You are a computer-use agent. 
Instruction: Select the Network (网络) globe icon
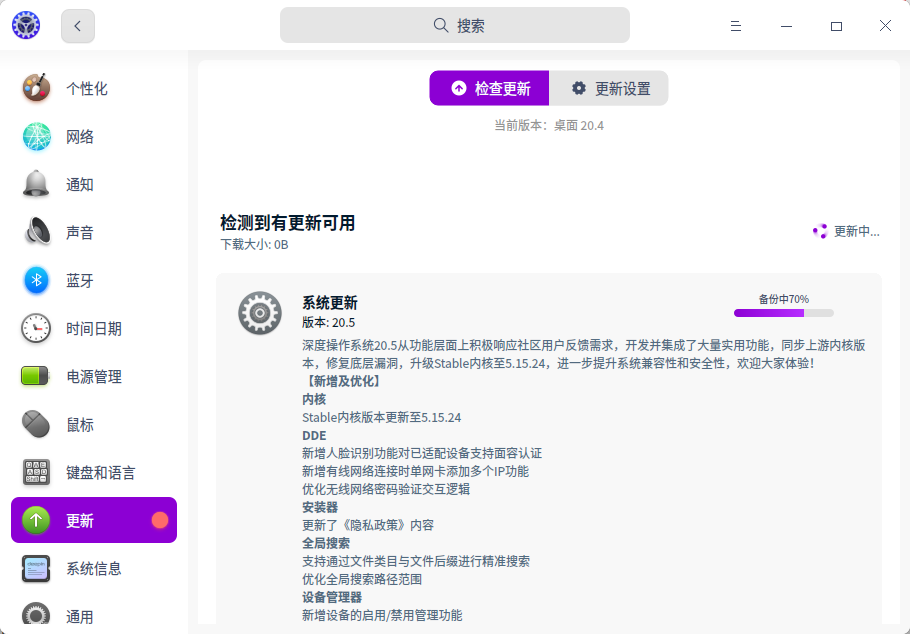tap(37, 137)
